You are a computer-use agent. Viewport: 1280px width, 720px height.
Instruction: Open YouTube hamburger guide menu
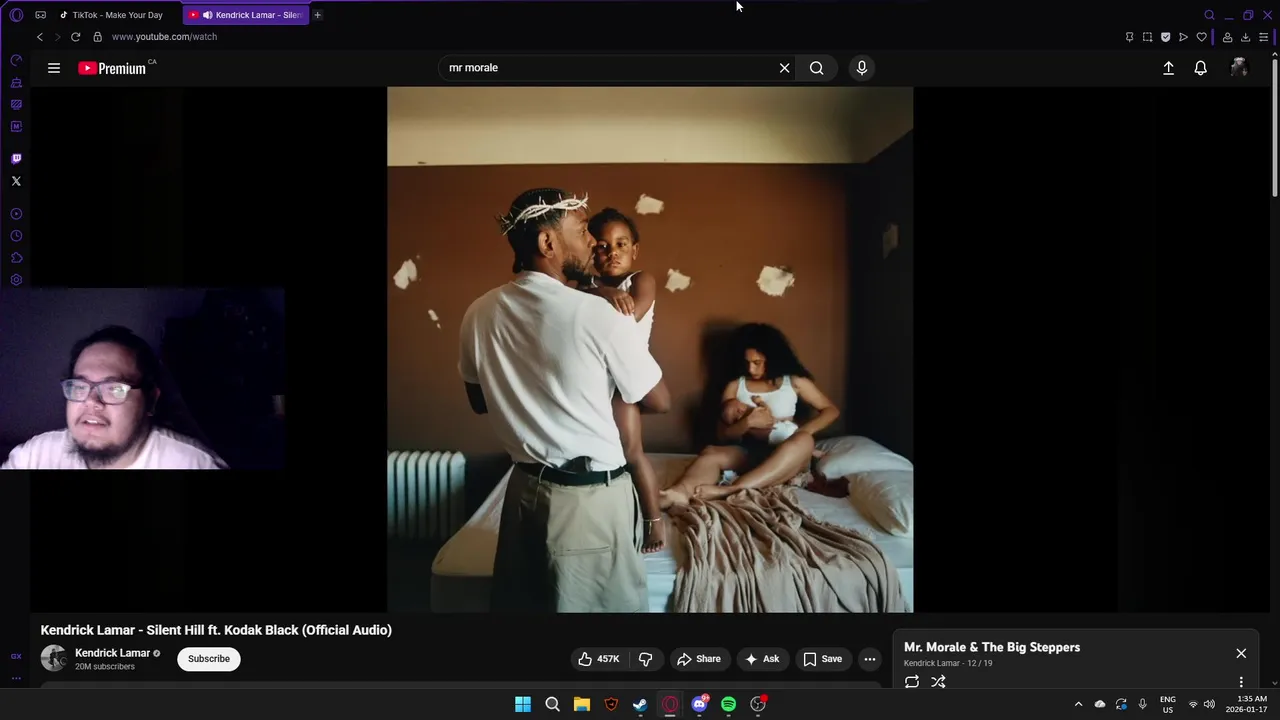[54, 68]
